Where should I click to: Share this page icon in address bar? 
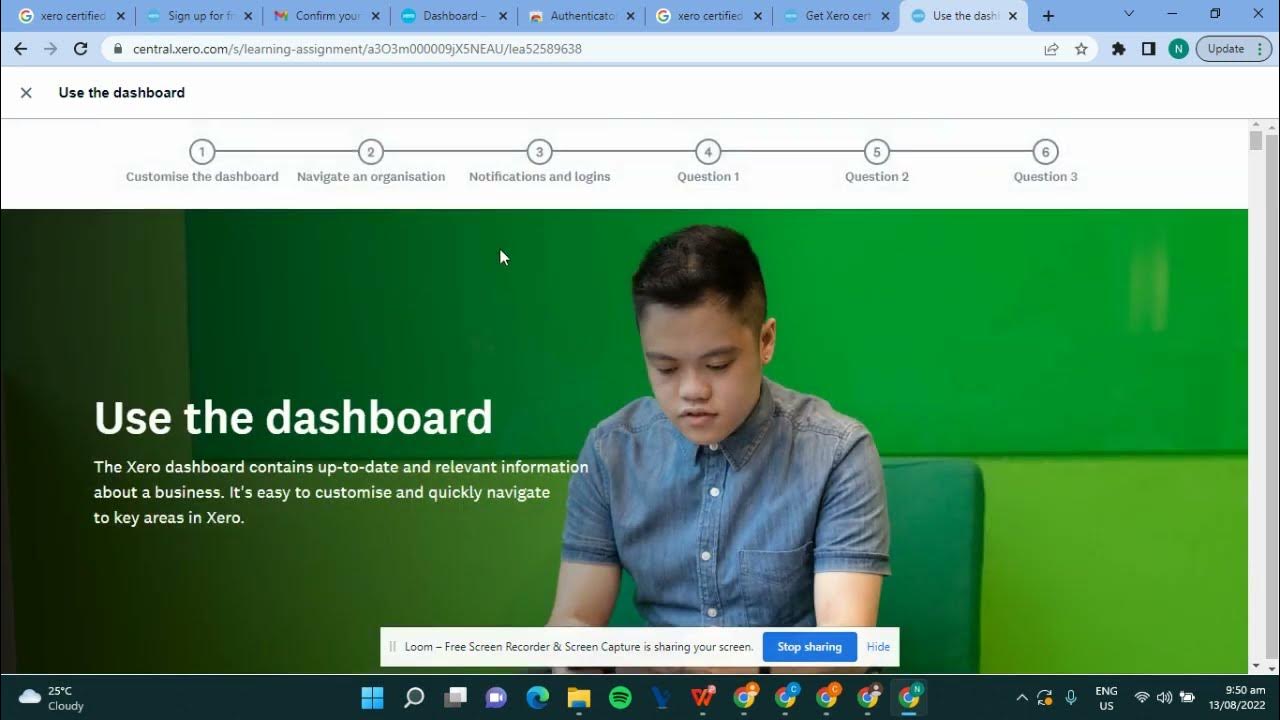point(1051,48)
